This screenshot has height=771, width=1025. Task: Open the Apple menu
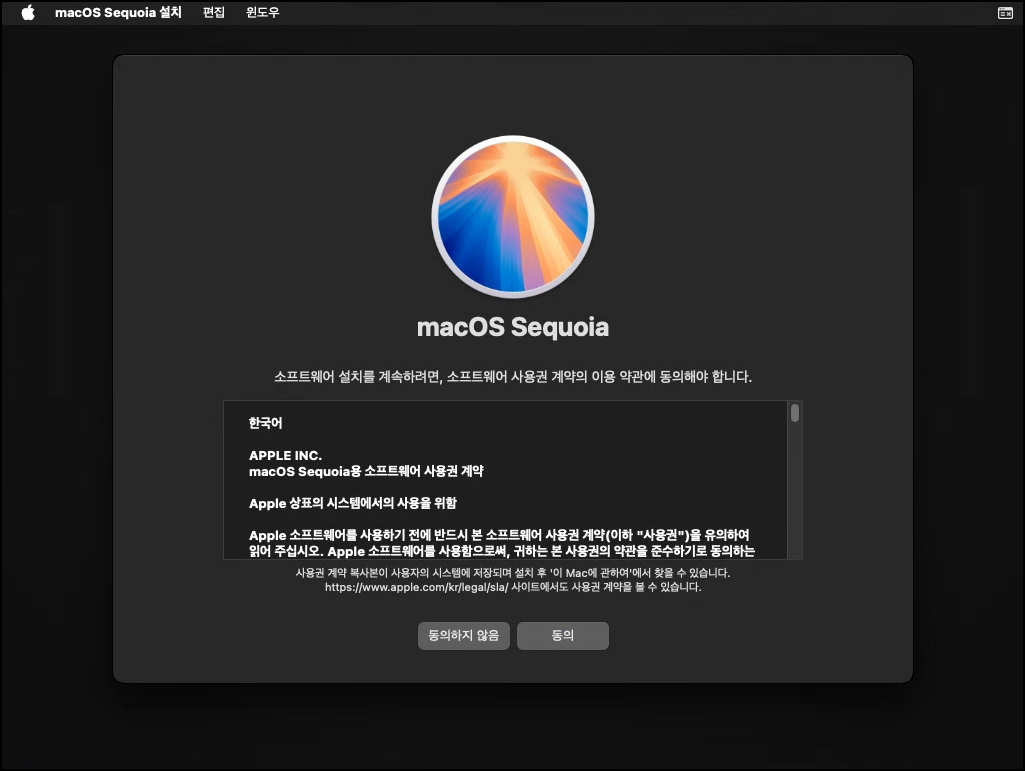point(27,12)
